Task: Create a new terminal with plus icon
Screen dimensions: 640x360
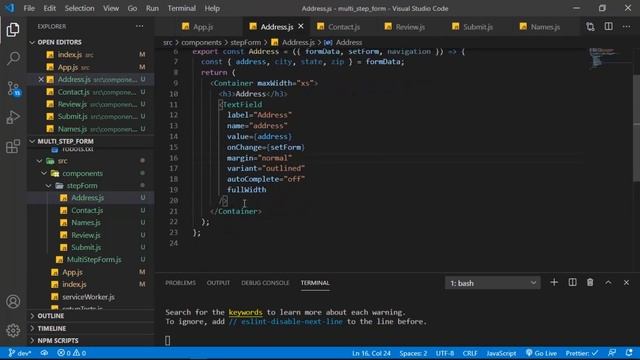Action: [x=554, y=282]
